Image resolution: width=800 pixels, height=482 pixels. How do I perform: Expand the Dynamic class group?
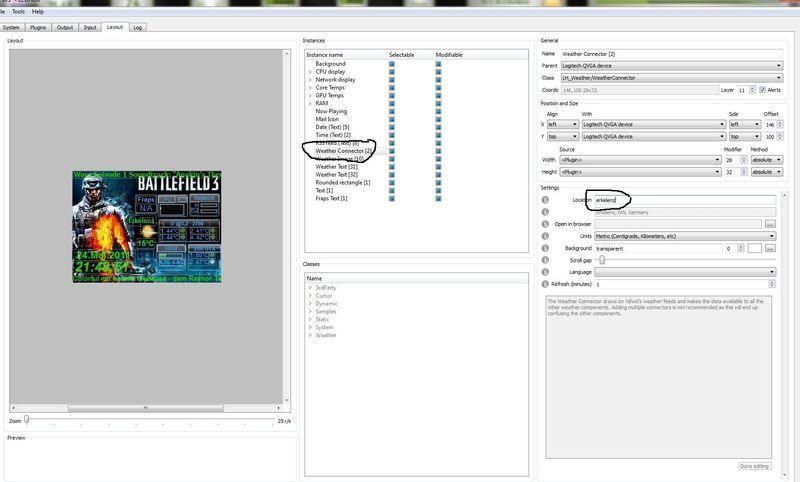coord(310,303)
